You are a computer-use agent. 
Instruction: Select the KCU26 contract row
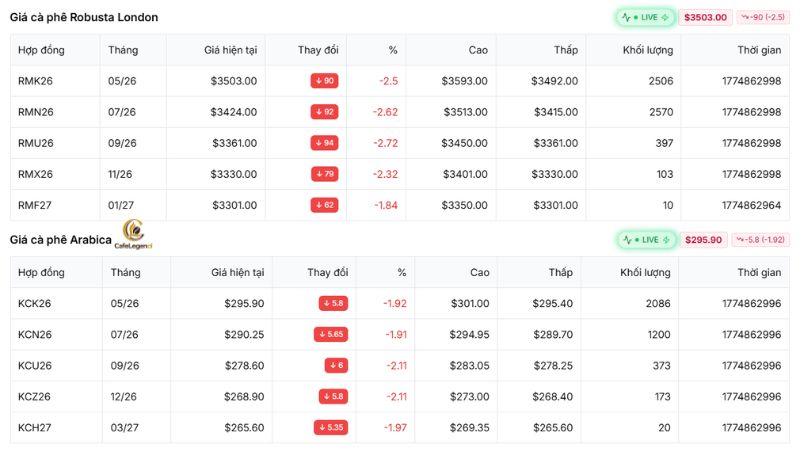click(399, 365)
